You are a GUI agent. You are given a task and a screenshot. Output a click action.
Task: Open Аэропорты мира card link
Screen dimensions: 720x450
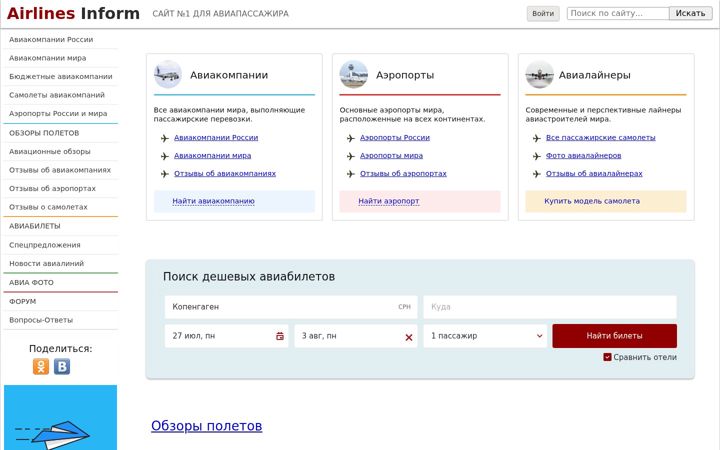pos(391,155)
